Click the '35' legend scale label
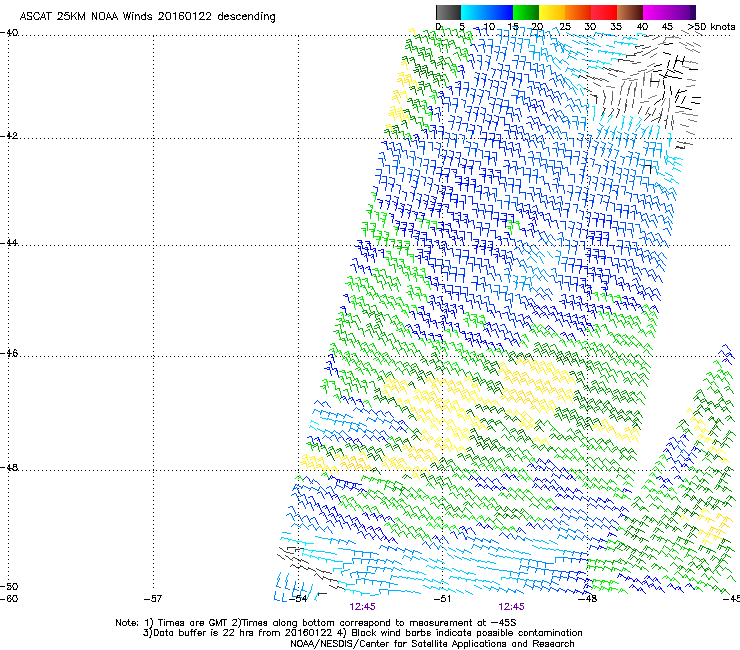The height and width of the screenshot is (650, 740). tap(616, 27)
